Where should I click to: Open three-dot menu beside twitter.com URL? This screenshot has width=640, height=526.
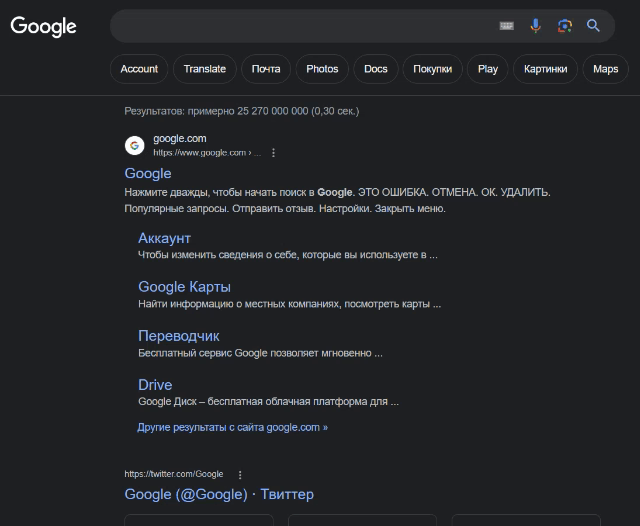(x=240, y=475)
